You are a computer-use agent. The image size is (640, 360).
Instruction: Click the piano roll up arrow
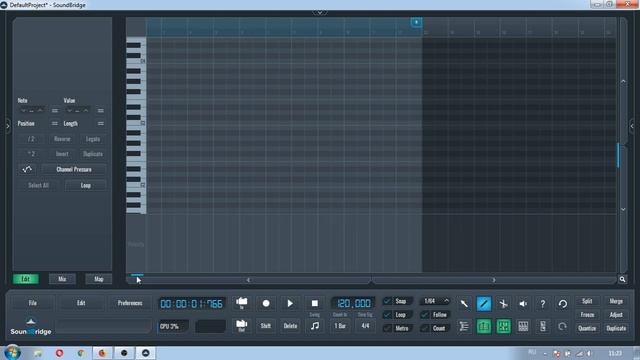(623, 82)
